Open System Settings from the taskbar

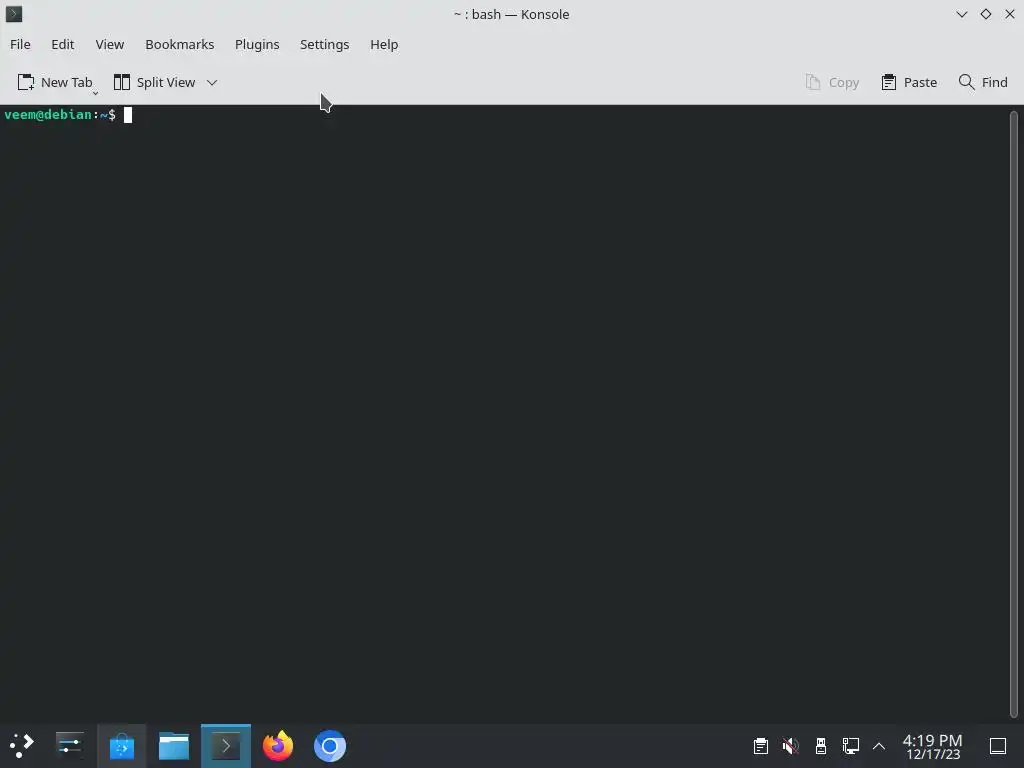click(x=69, y=746)
